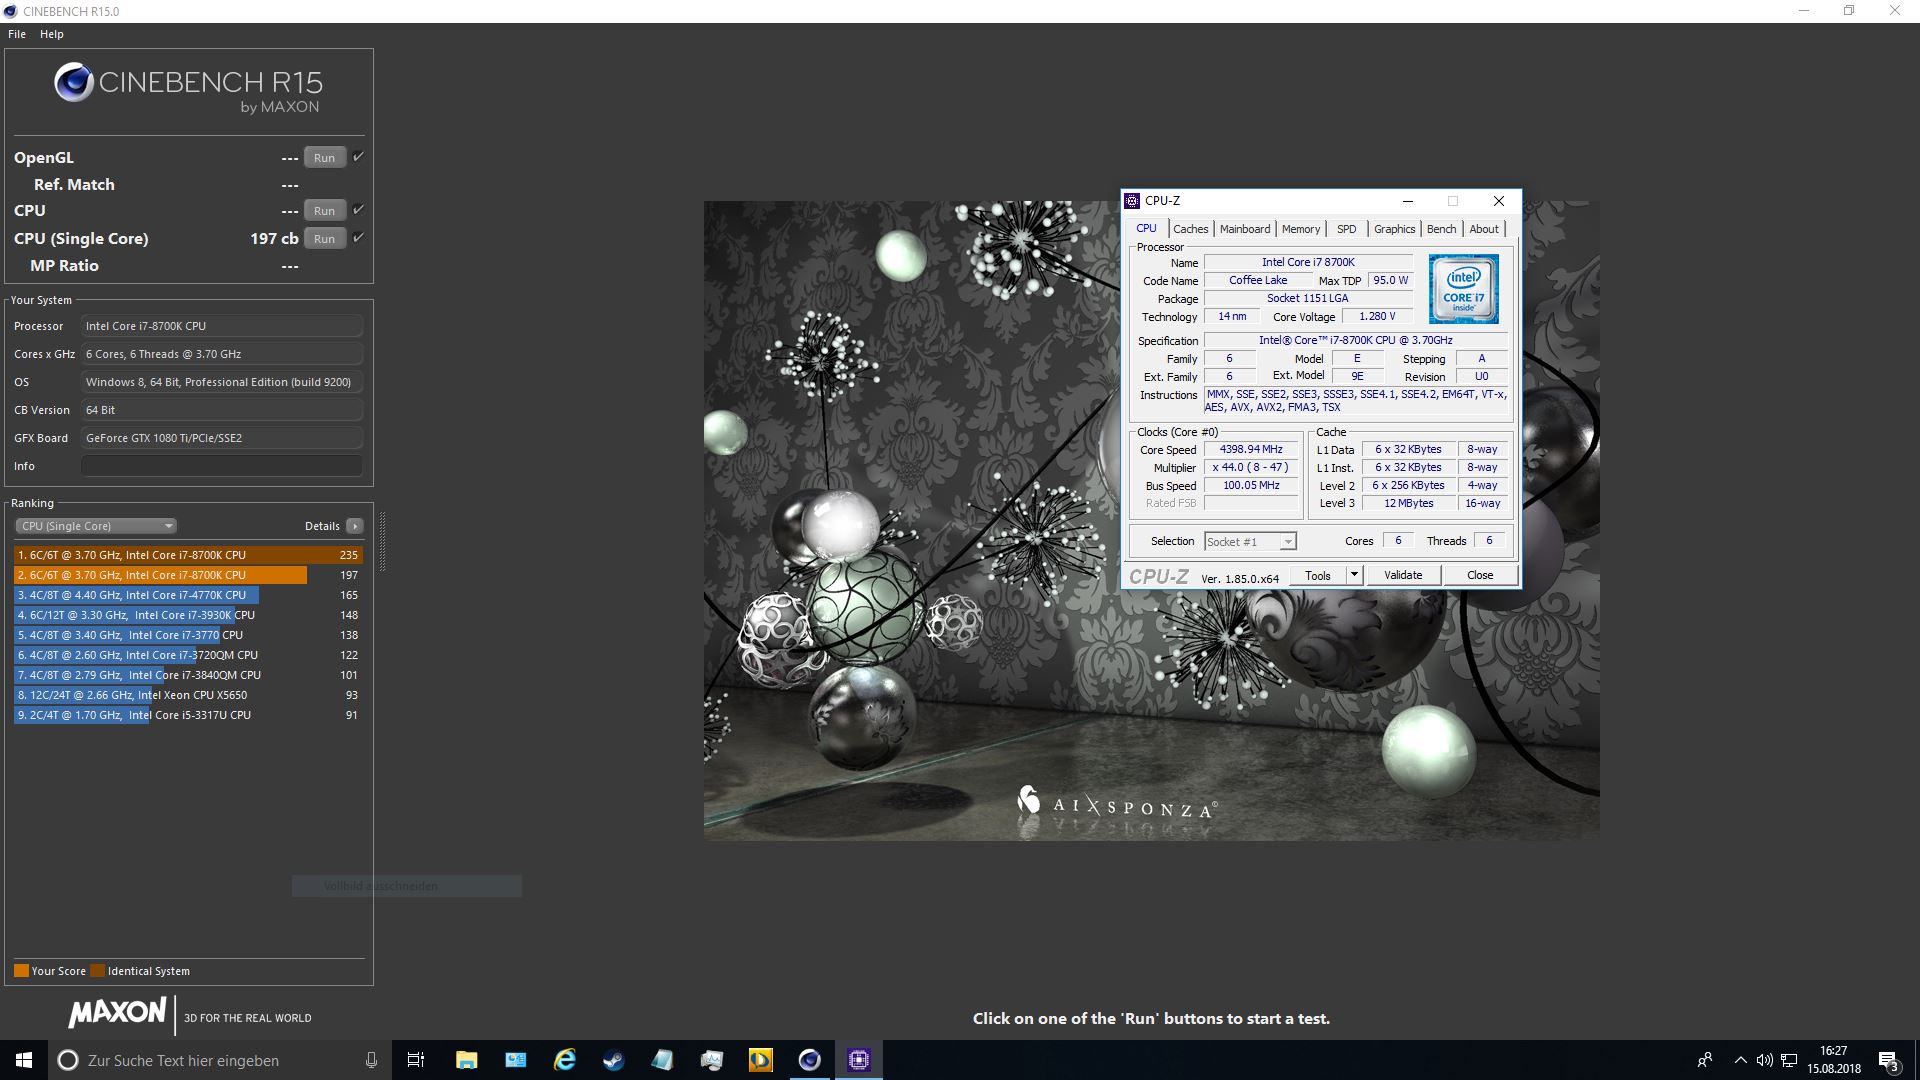Uncheck the CPU (Single Core) checkbox
The image size is (1920, 1080).
tap(357, 238)
